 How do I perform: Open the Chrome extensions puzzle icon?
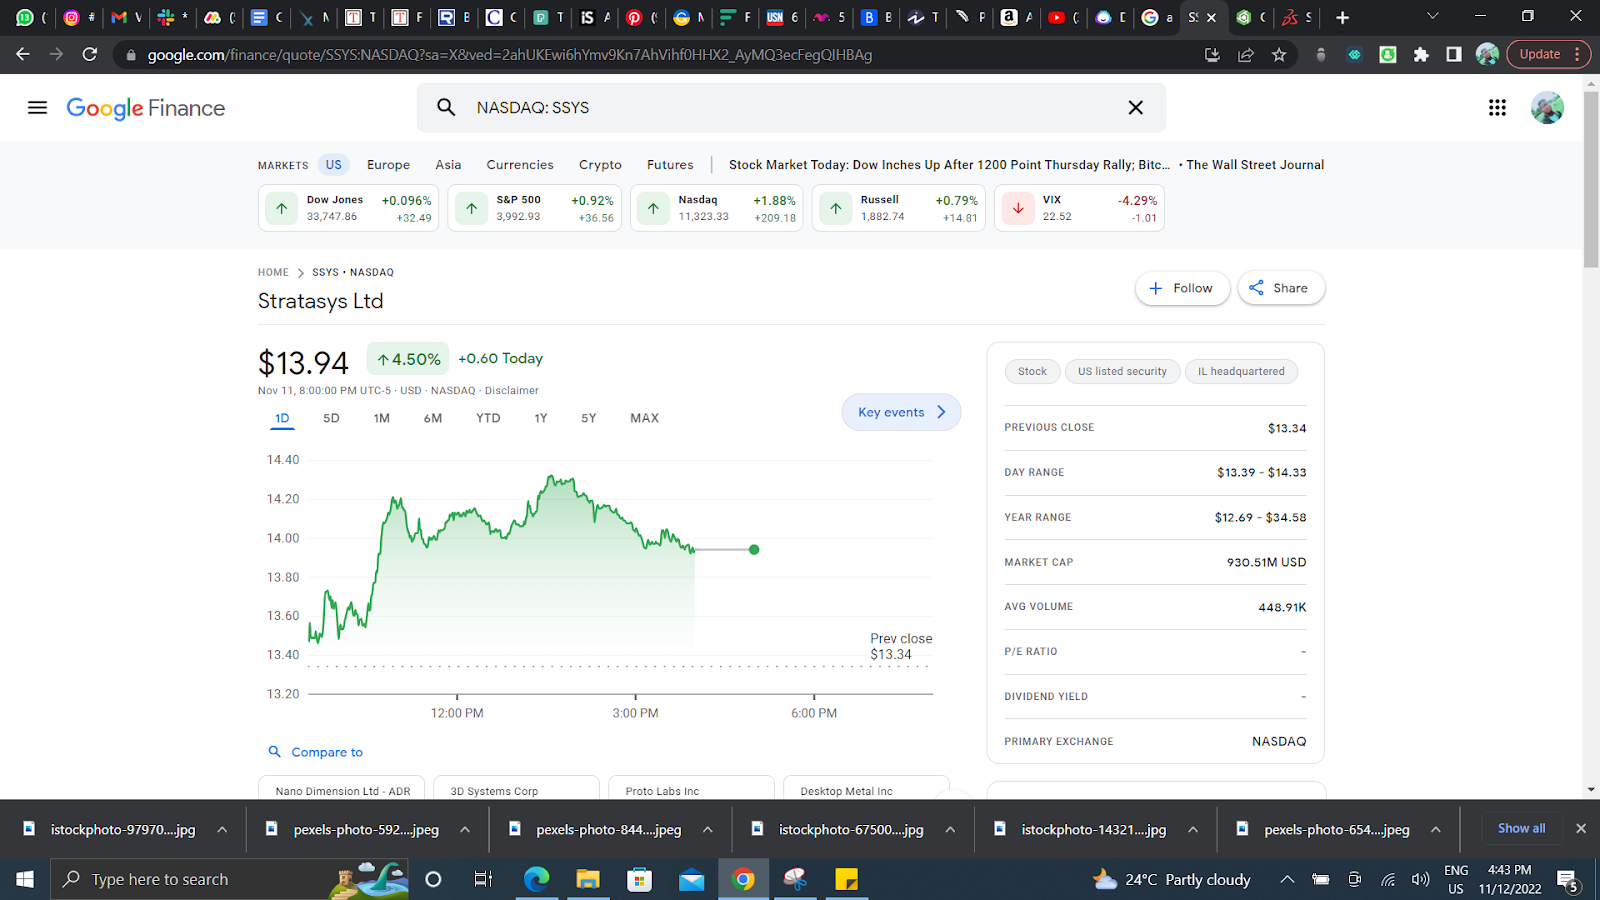tap(1421, 55)
